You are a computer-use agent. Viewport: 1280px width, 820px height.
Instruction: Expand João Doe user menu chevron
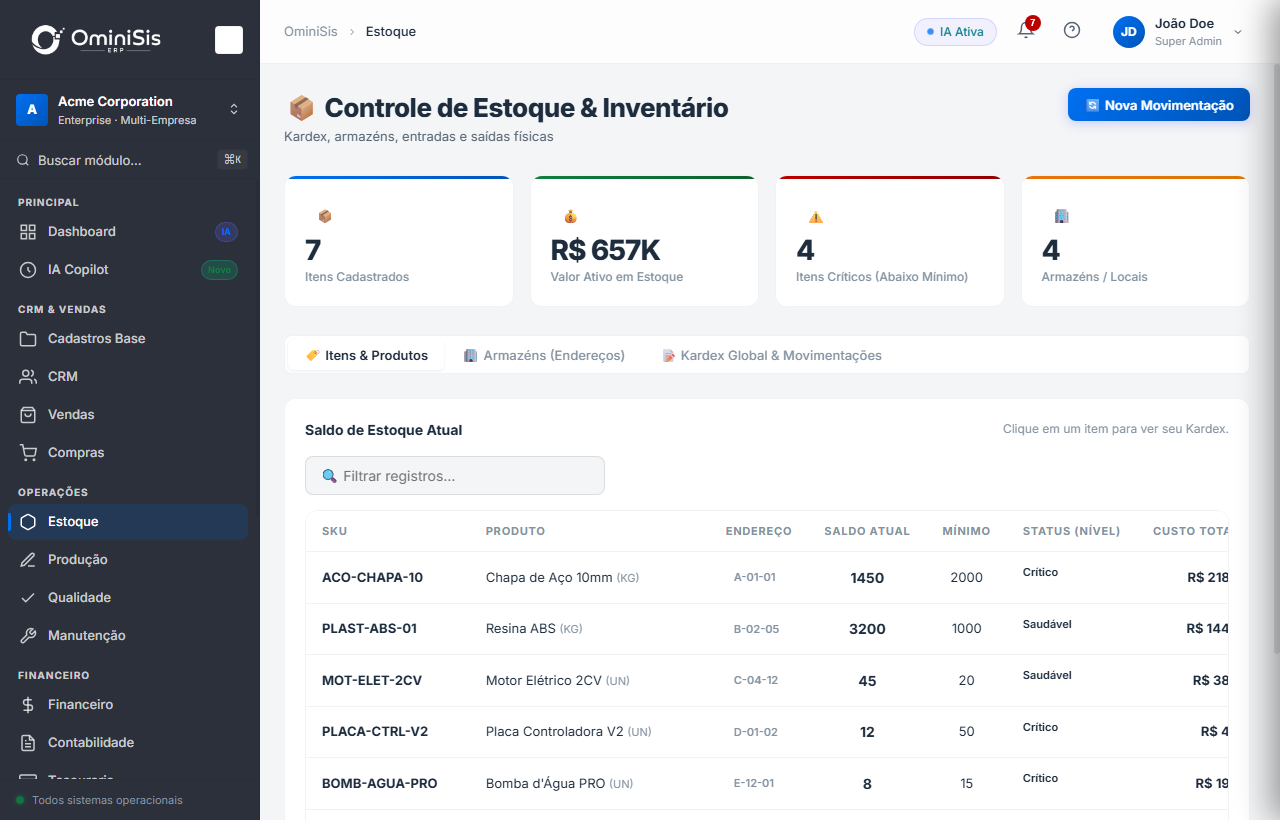[x=1238, y=33]
